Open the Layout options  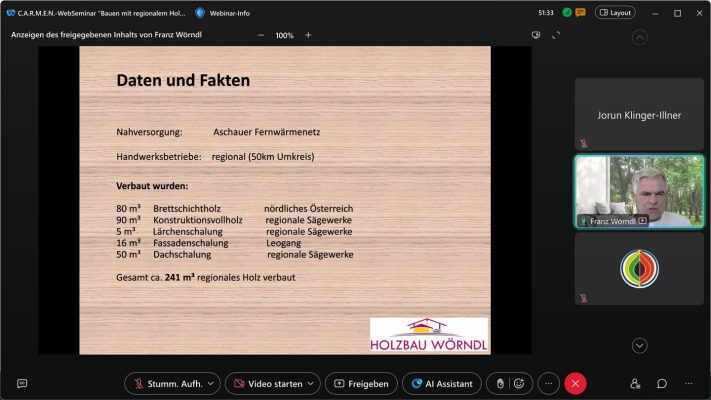pyautogui.click(x=615, y=13)
